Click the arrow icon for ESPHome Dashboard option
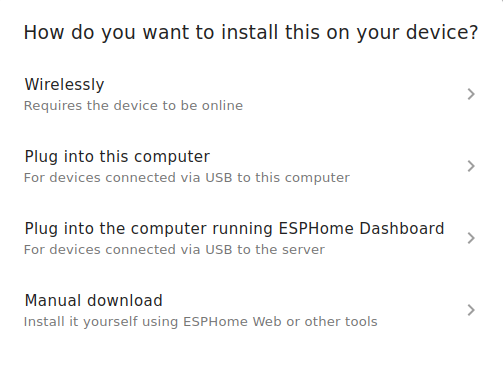The width and height of the screenshot is (503, 370). [471, 238]
